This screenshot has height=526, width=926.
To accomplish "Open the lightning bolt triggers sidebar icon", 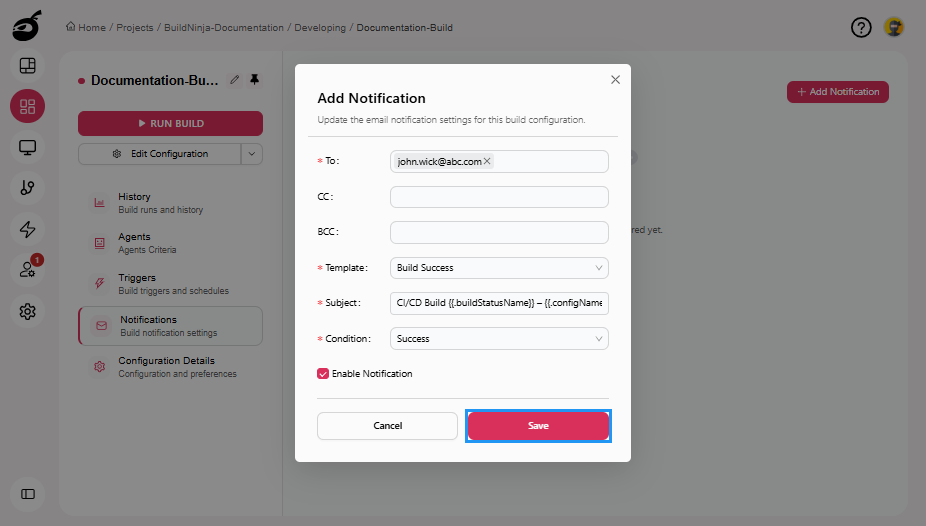I will 27,229.
